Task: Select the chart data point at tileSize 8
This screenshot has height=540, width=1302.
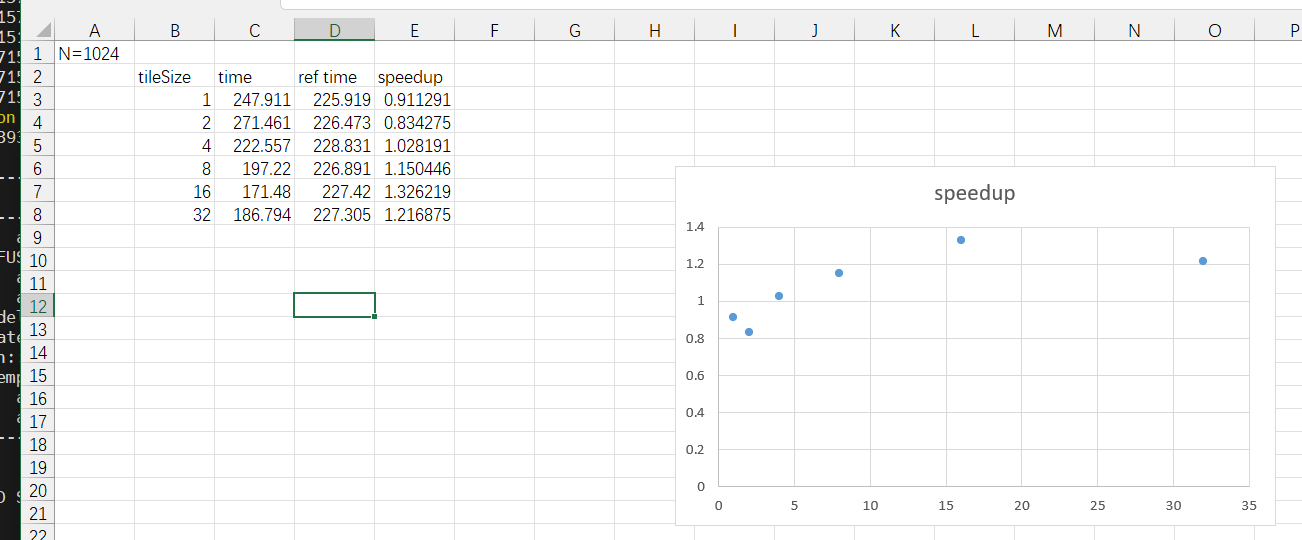Action: [839, 273]
